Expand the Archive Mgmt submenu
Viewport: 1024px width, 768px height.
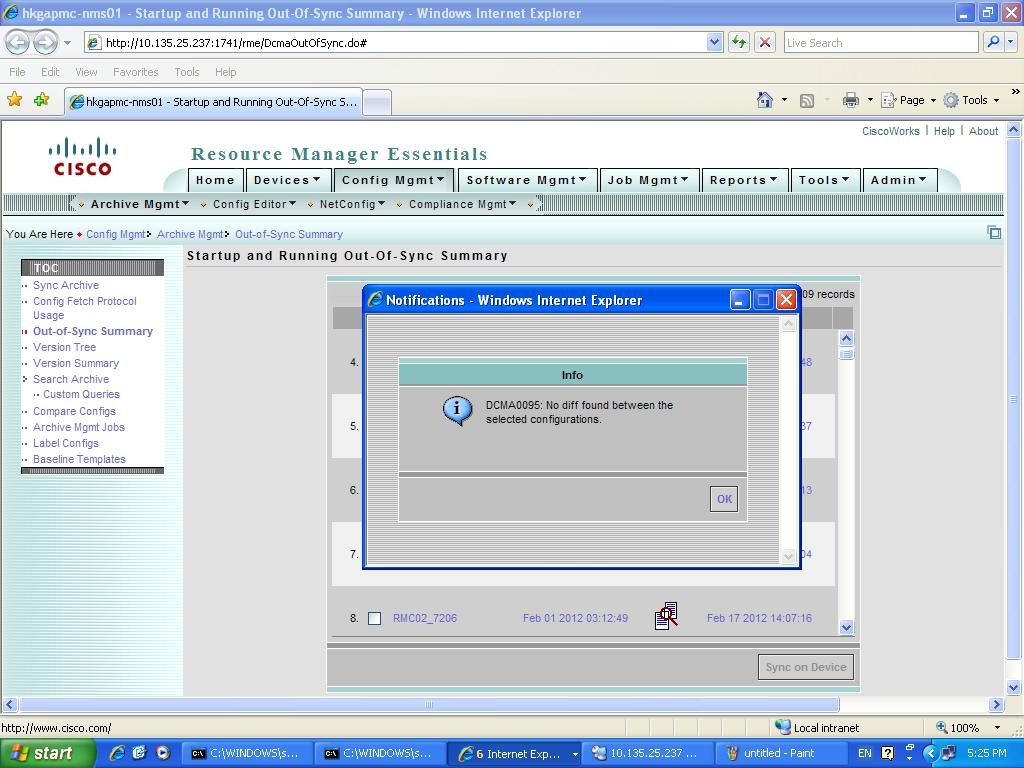(x=139, y=204)
